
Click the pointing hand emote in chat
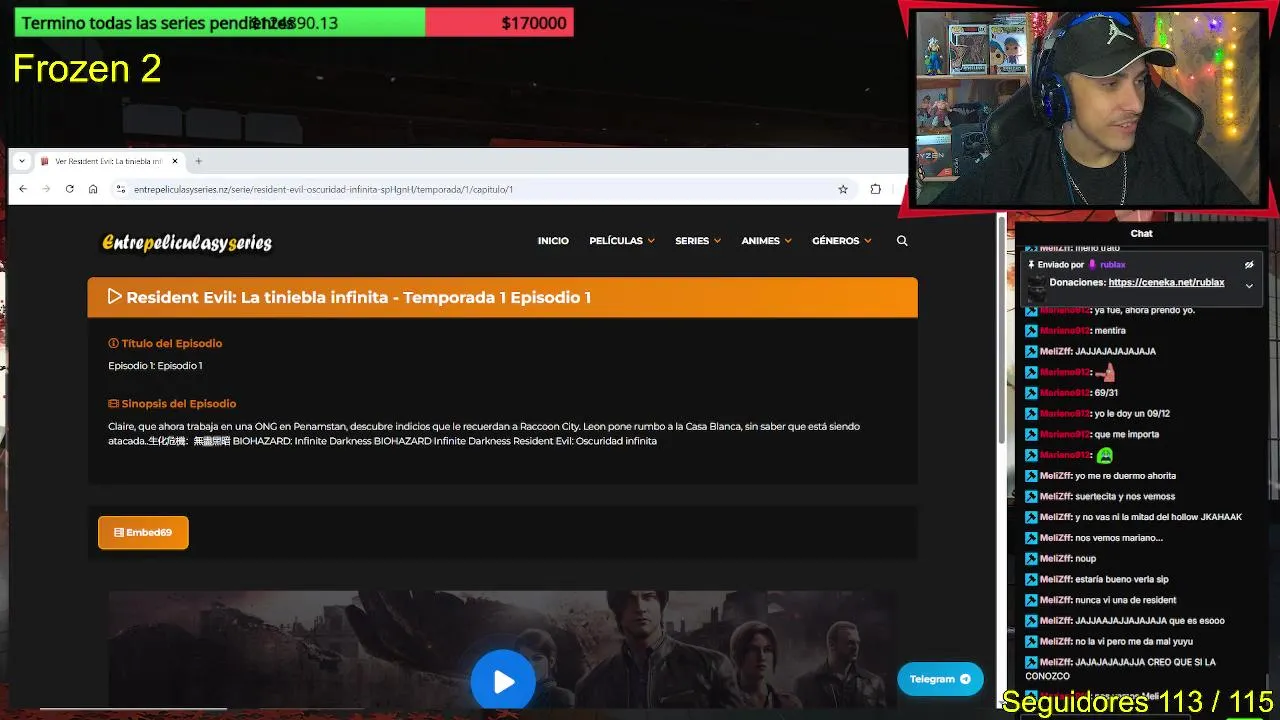(x=1105, y=373)
